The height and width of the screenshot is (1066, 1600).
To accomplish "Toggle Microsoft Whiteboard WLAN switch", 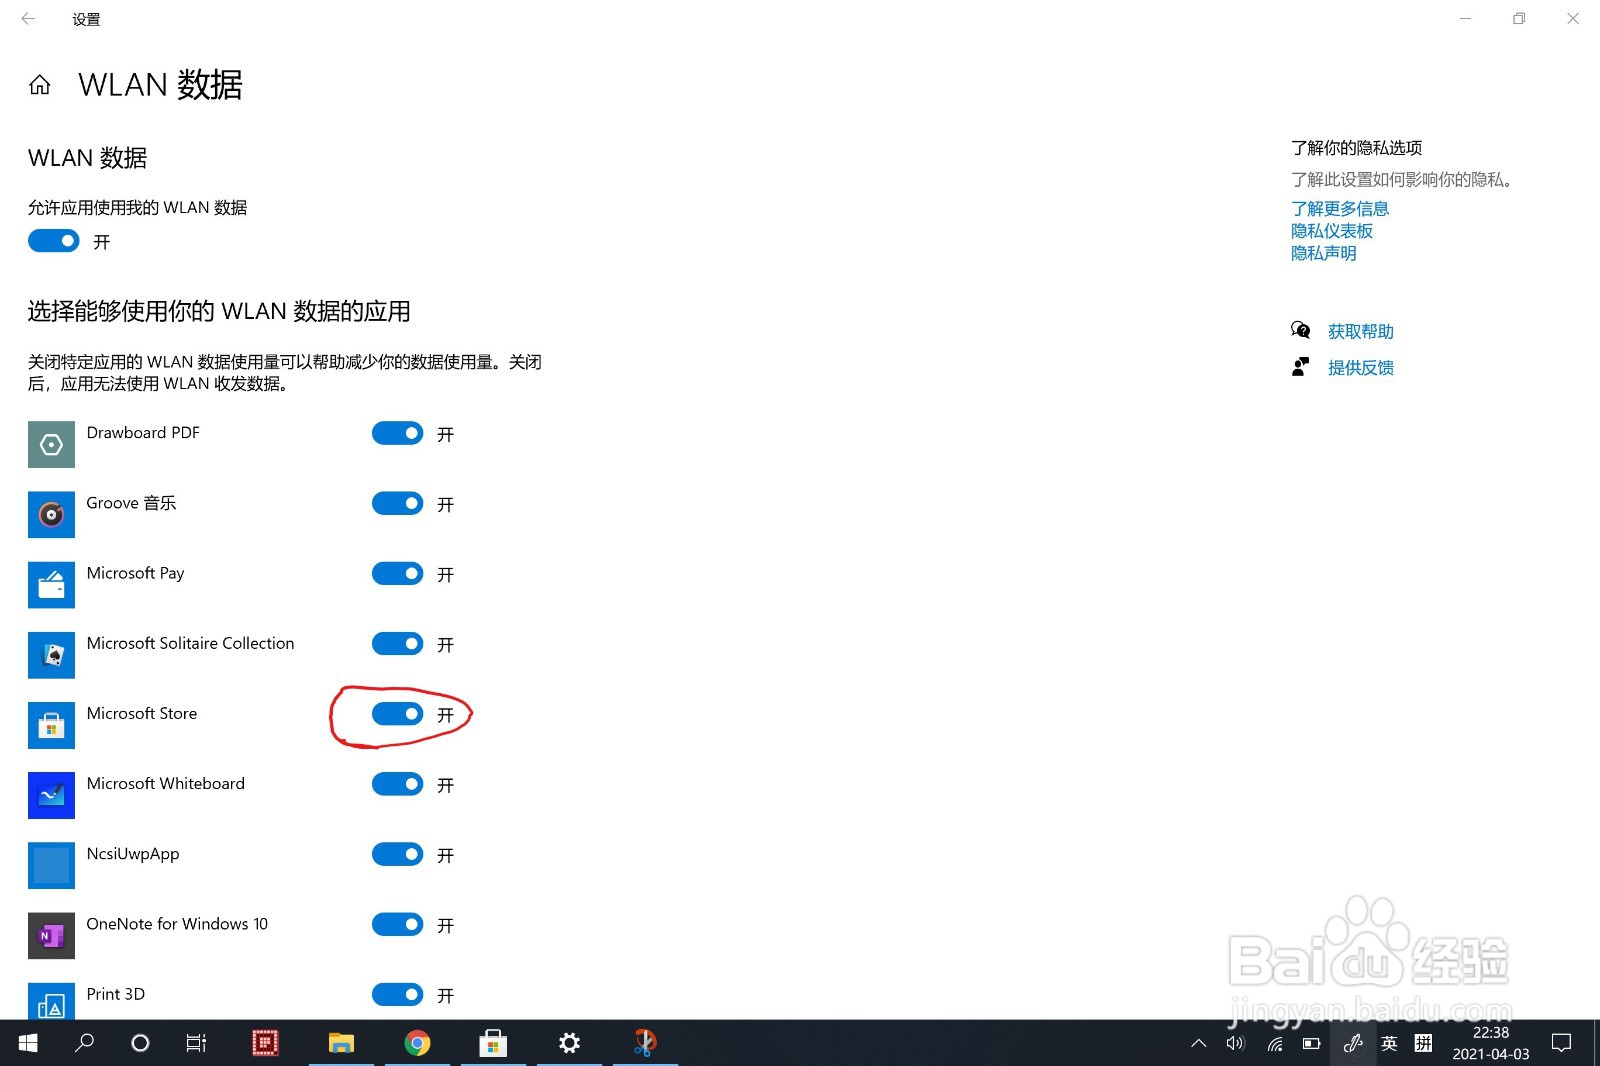I will pyautogui.click(x=398, y=784).
